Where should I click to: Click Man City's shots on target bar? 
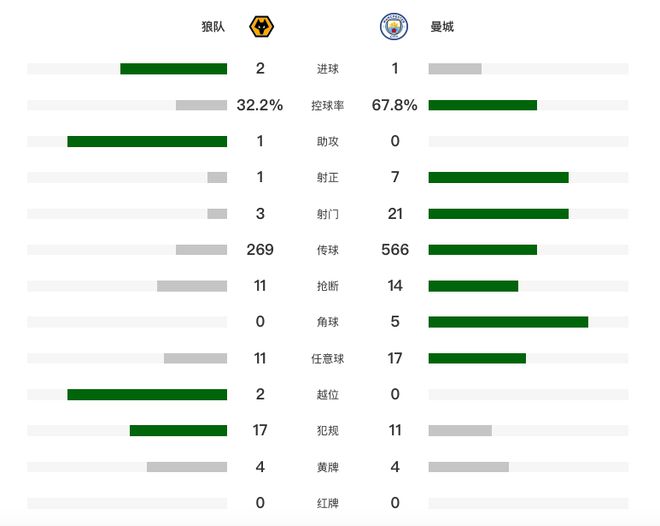coord(498,177)
